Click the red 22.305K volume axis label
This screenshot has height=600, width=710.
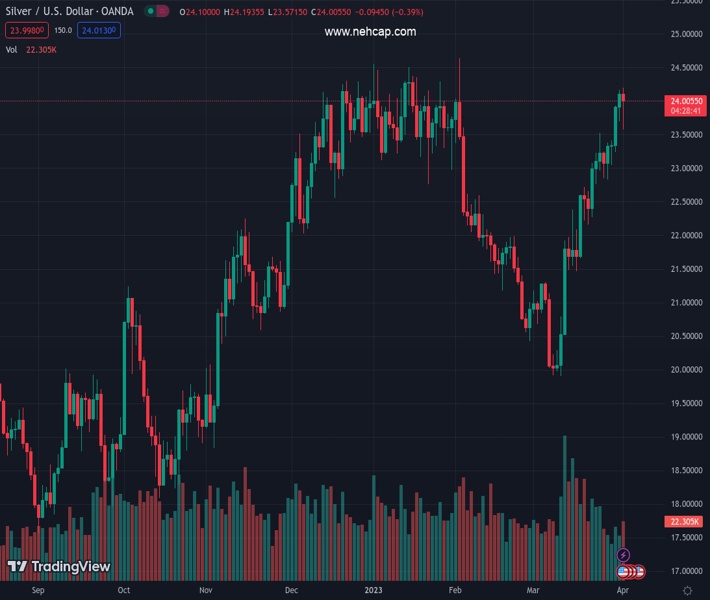[x=686, y=522]
